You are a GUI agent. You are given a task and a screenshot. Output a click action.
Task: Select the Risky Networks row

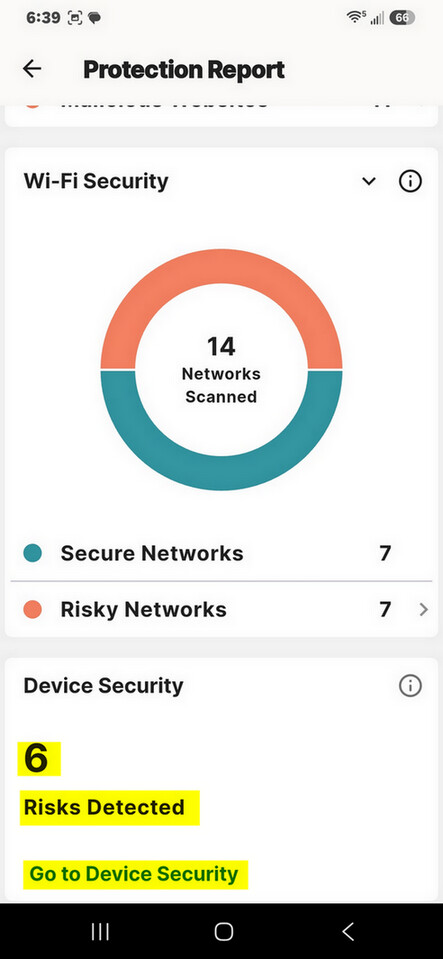point(222,609)
